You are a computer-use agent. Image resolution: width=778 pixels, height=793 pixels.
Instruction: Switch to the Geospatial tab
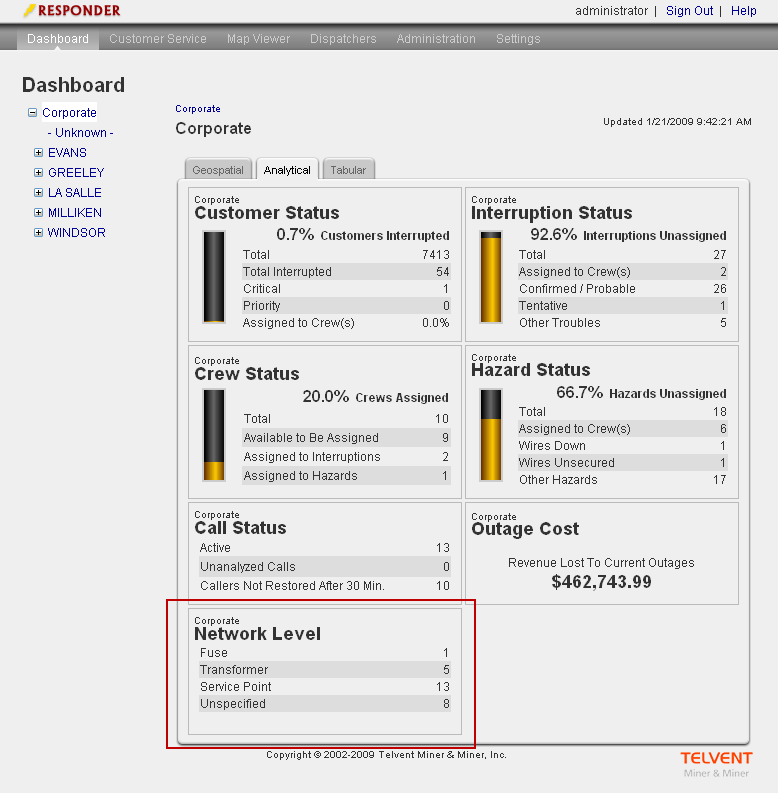218,170
